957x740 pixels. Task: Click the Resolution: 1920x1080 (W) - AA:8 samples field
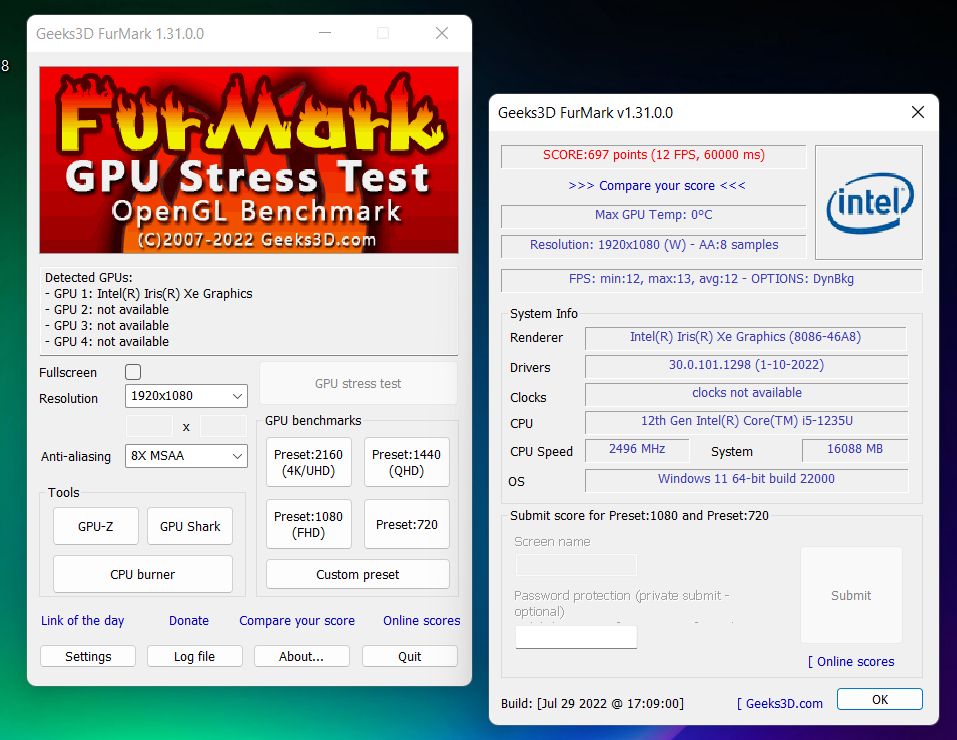click(x=654, y=245)
